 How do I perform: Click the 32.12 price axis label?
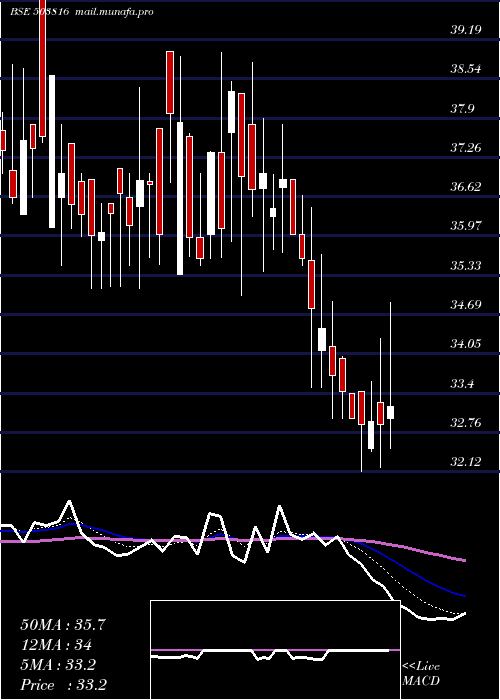(x=466, y=462)
